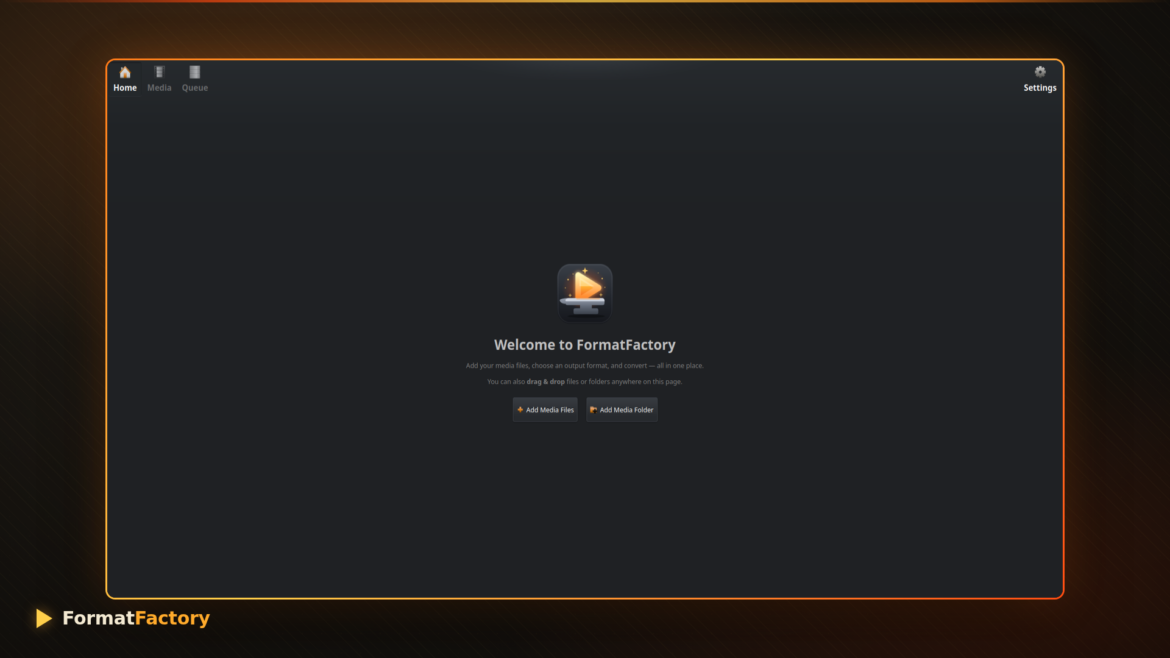Open the Home tab
The height and width of the screenshot is (658, 1170).
click(125, 79)
